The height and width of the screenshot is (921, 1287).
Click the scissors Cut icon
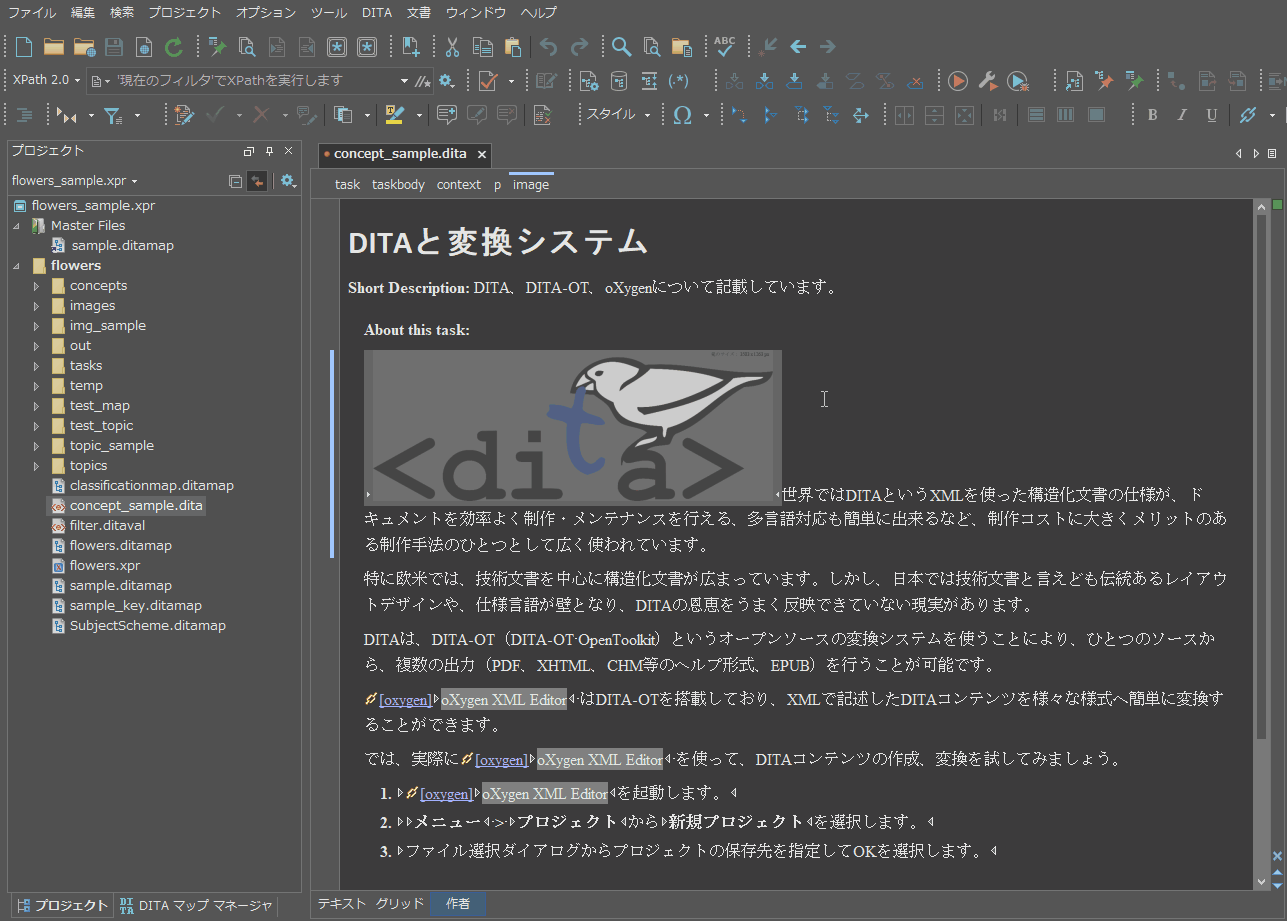click(x=452, y=47)
